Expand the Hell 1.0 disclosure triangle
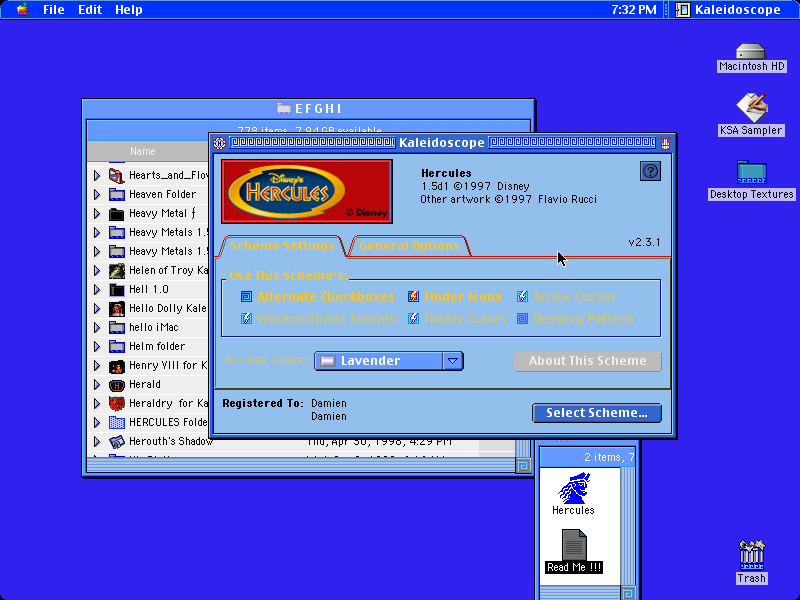Image resolution: width=800 pixels, height=600 pixels. (x=97, y=290)
